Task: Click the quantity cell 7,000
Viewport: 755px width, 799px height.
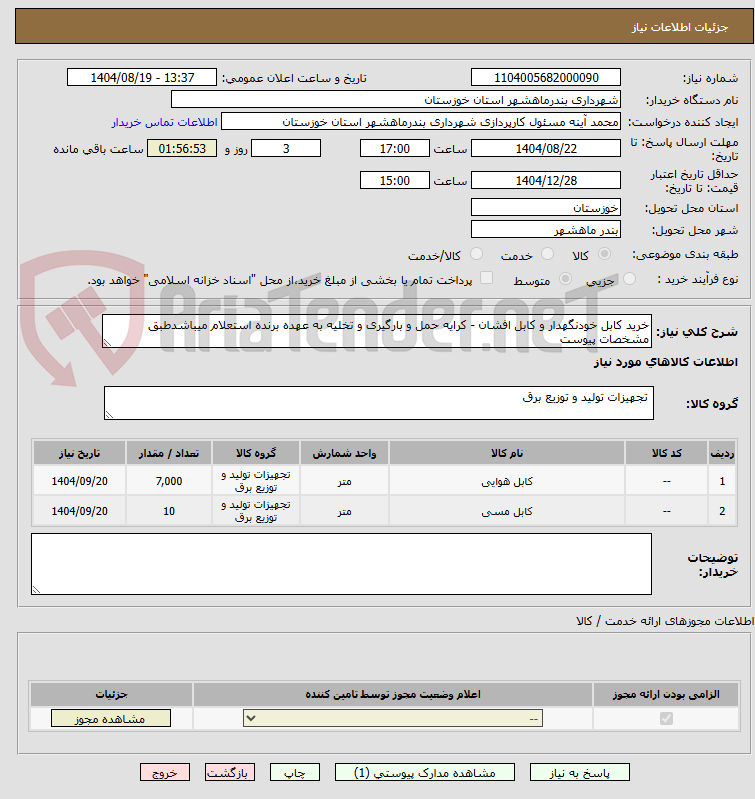Action: pyautogui.click(x=169, y=481)
